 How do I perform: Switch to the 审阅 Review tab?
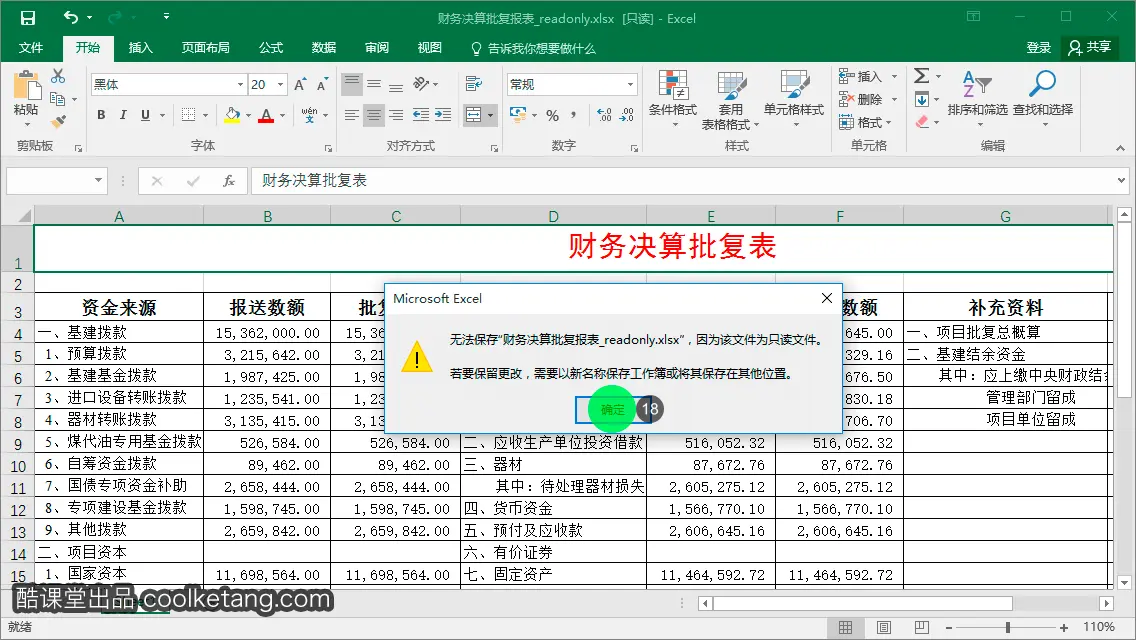[377, 48]
